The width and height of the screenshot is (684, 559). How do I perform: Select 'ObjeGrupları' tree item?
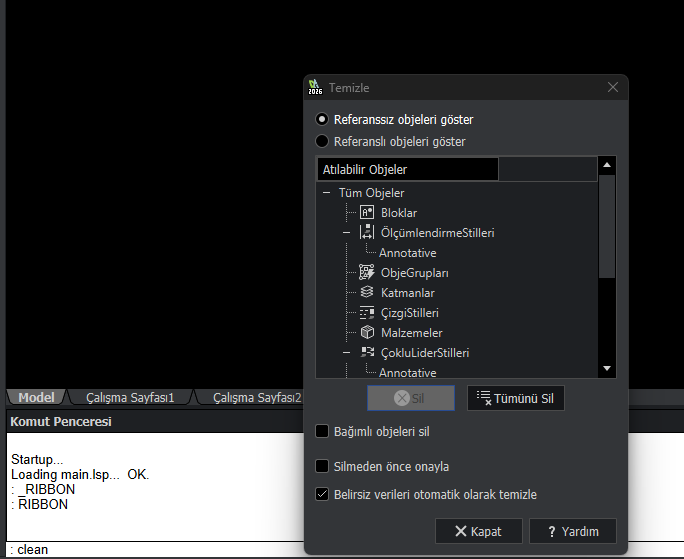click(x=414, y=273)
